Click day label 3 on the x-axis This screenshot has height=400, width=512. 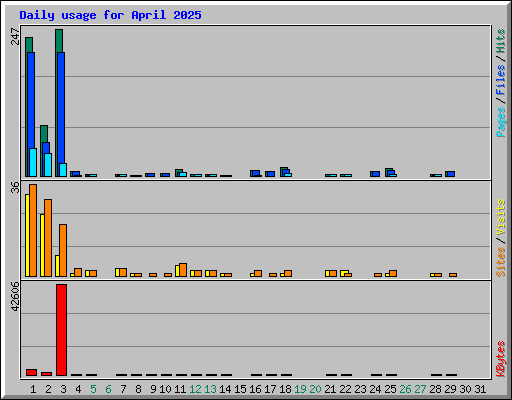(x=63, y=389)
